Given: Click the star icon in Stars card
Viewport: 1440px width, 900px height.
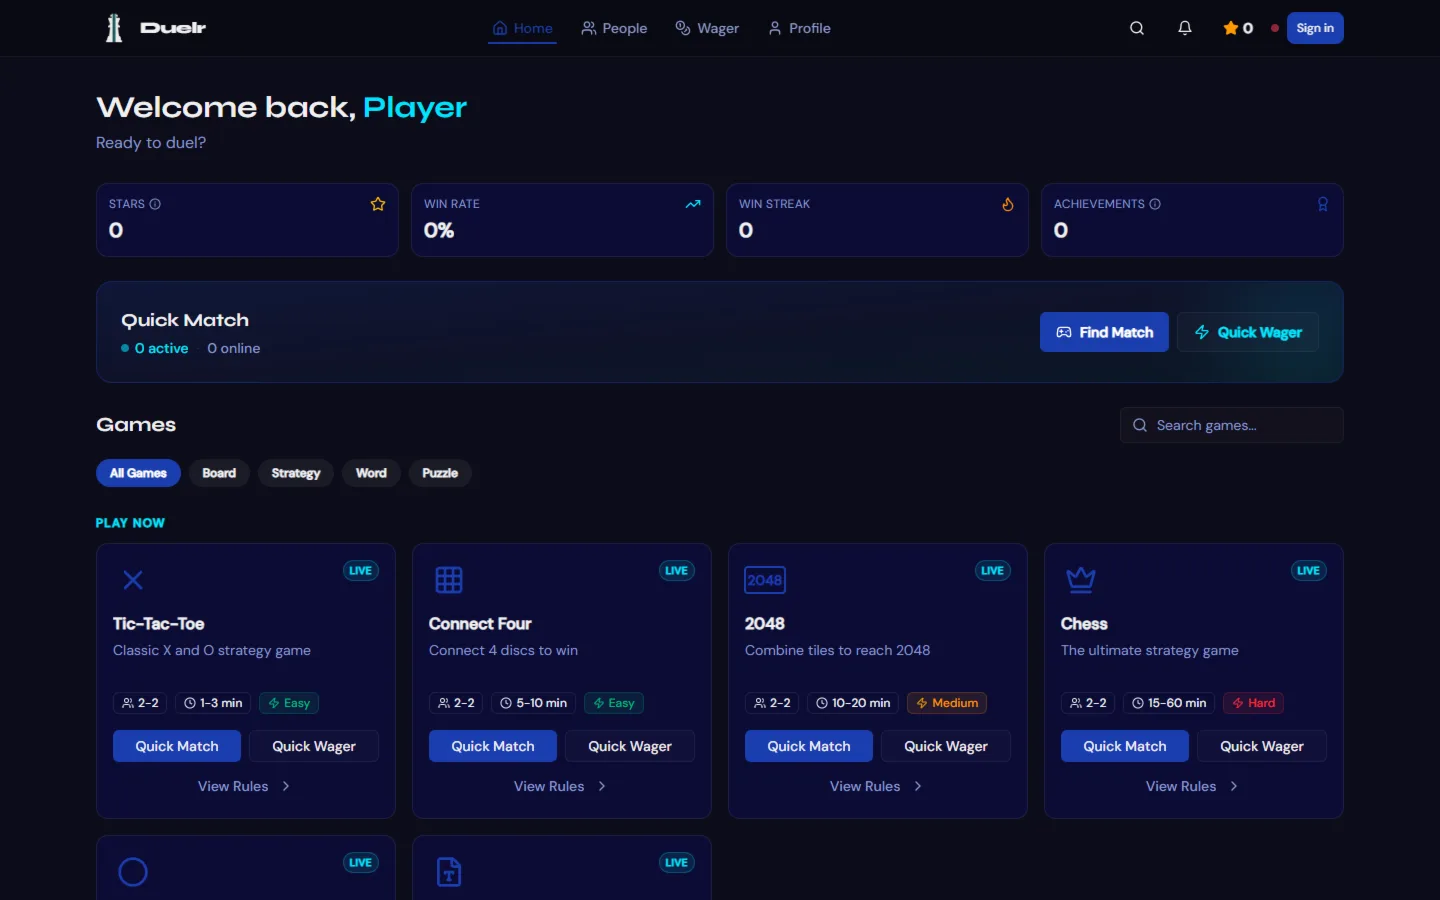Looking at the screenshot, I should [378, 204].
